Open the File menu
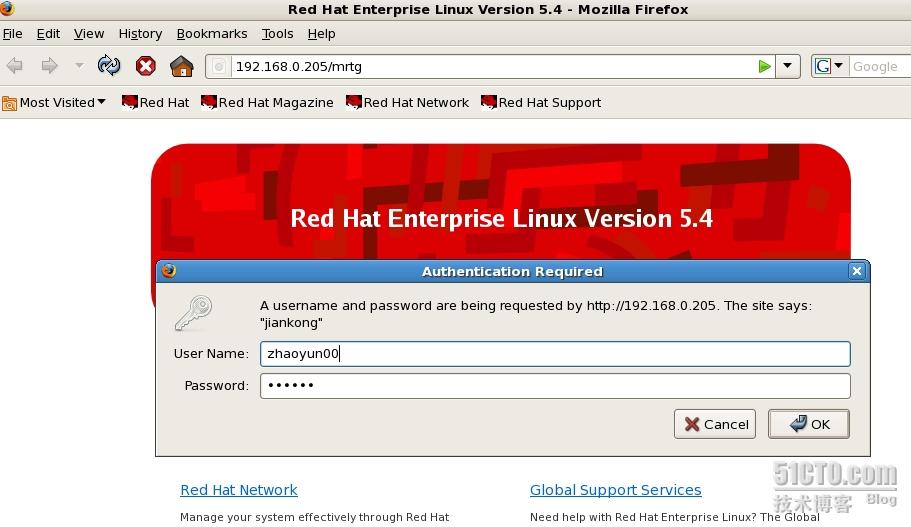This screenshot has height=527, width=911. click(12, 34)
